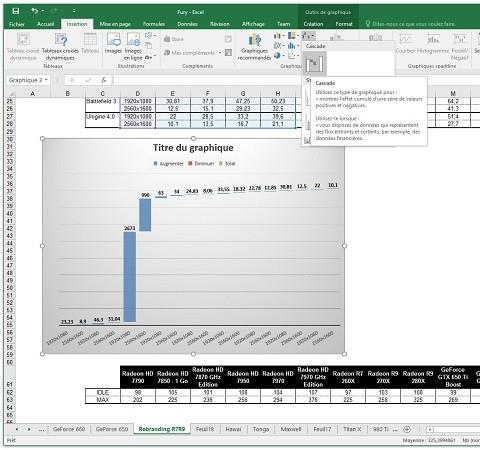Open the scatter chart insert dropdown
This screenshot has height=450, width=480.
click(x=294, y=55)
